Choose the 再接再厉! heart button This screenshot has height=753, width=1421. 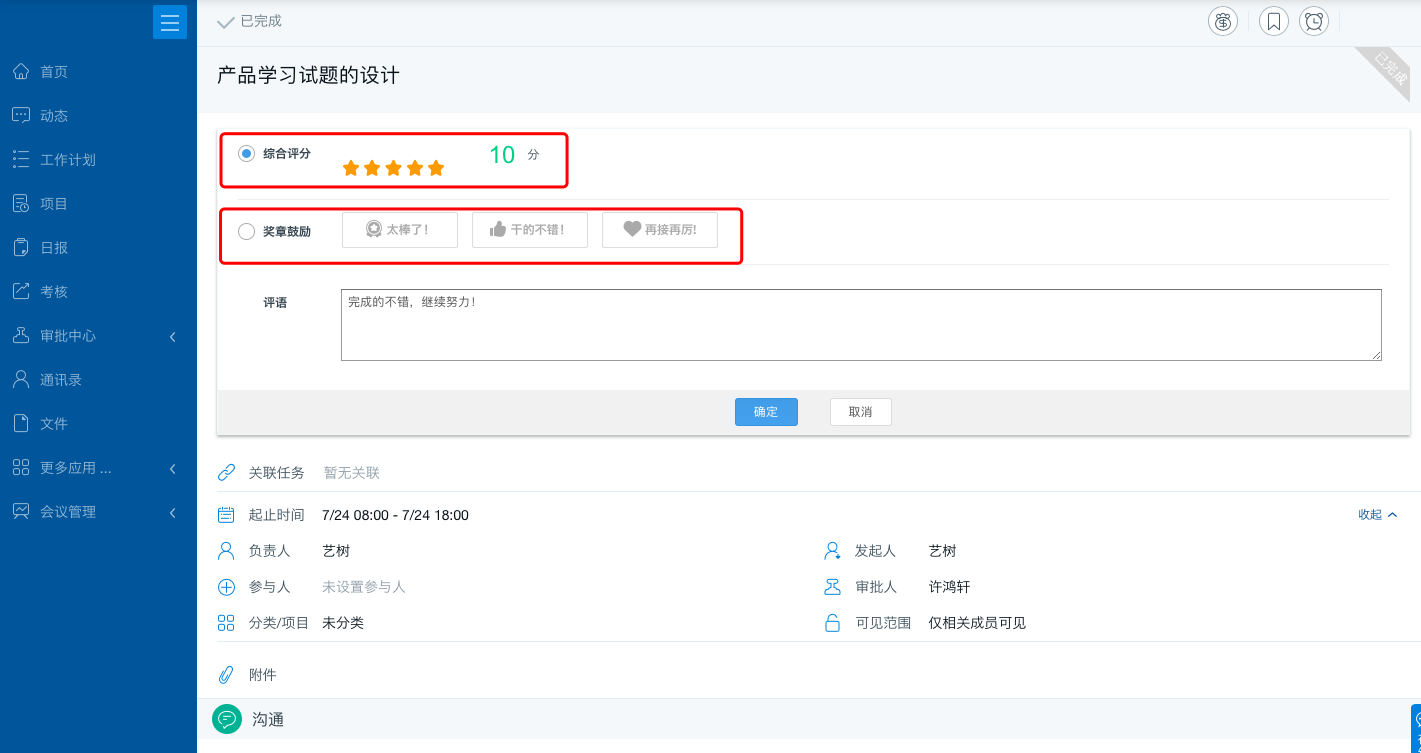tap(660, 229)
